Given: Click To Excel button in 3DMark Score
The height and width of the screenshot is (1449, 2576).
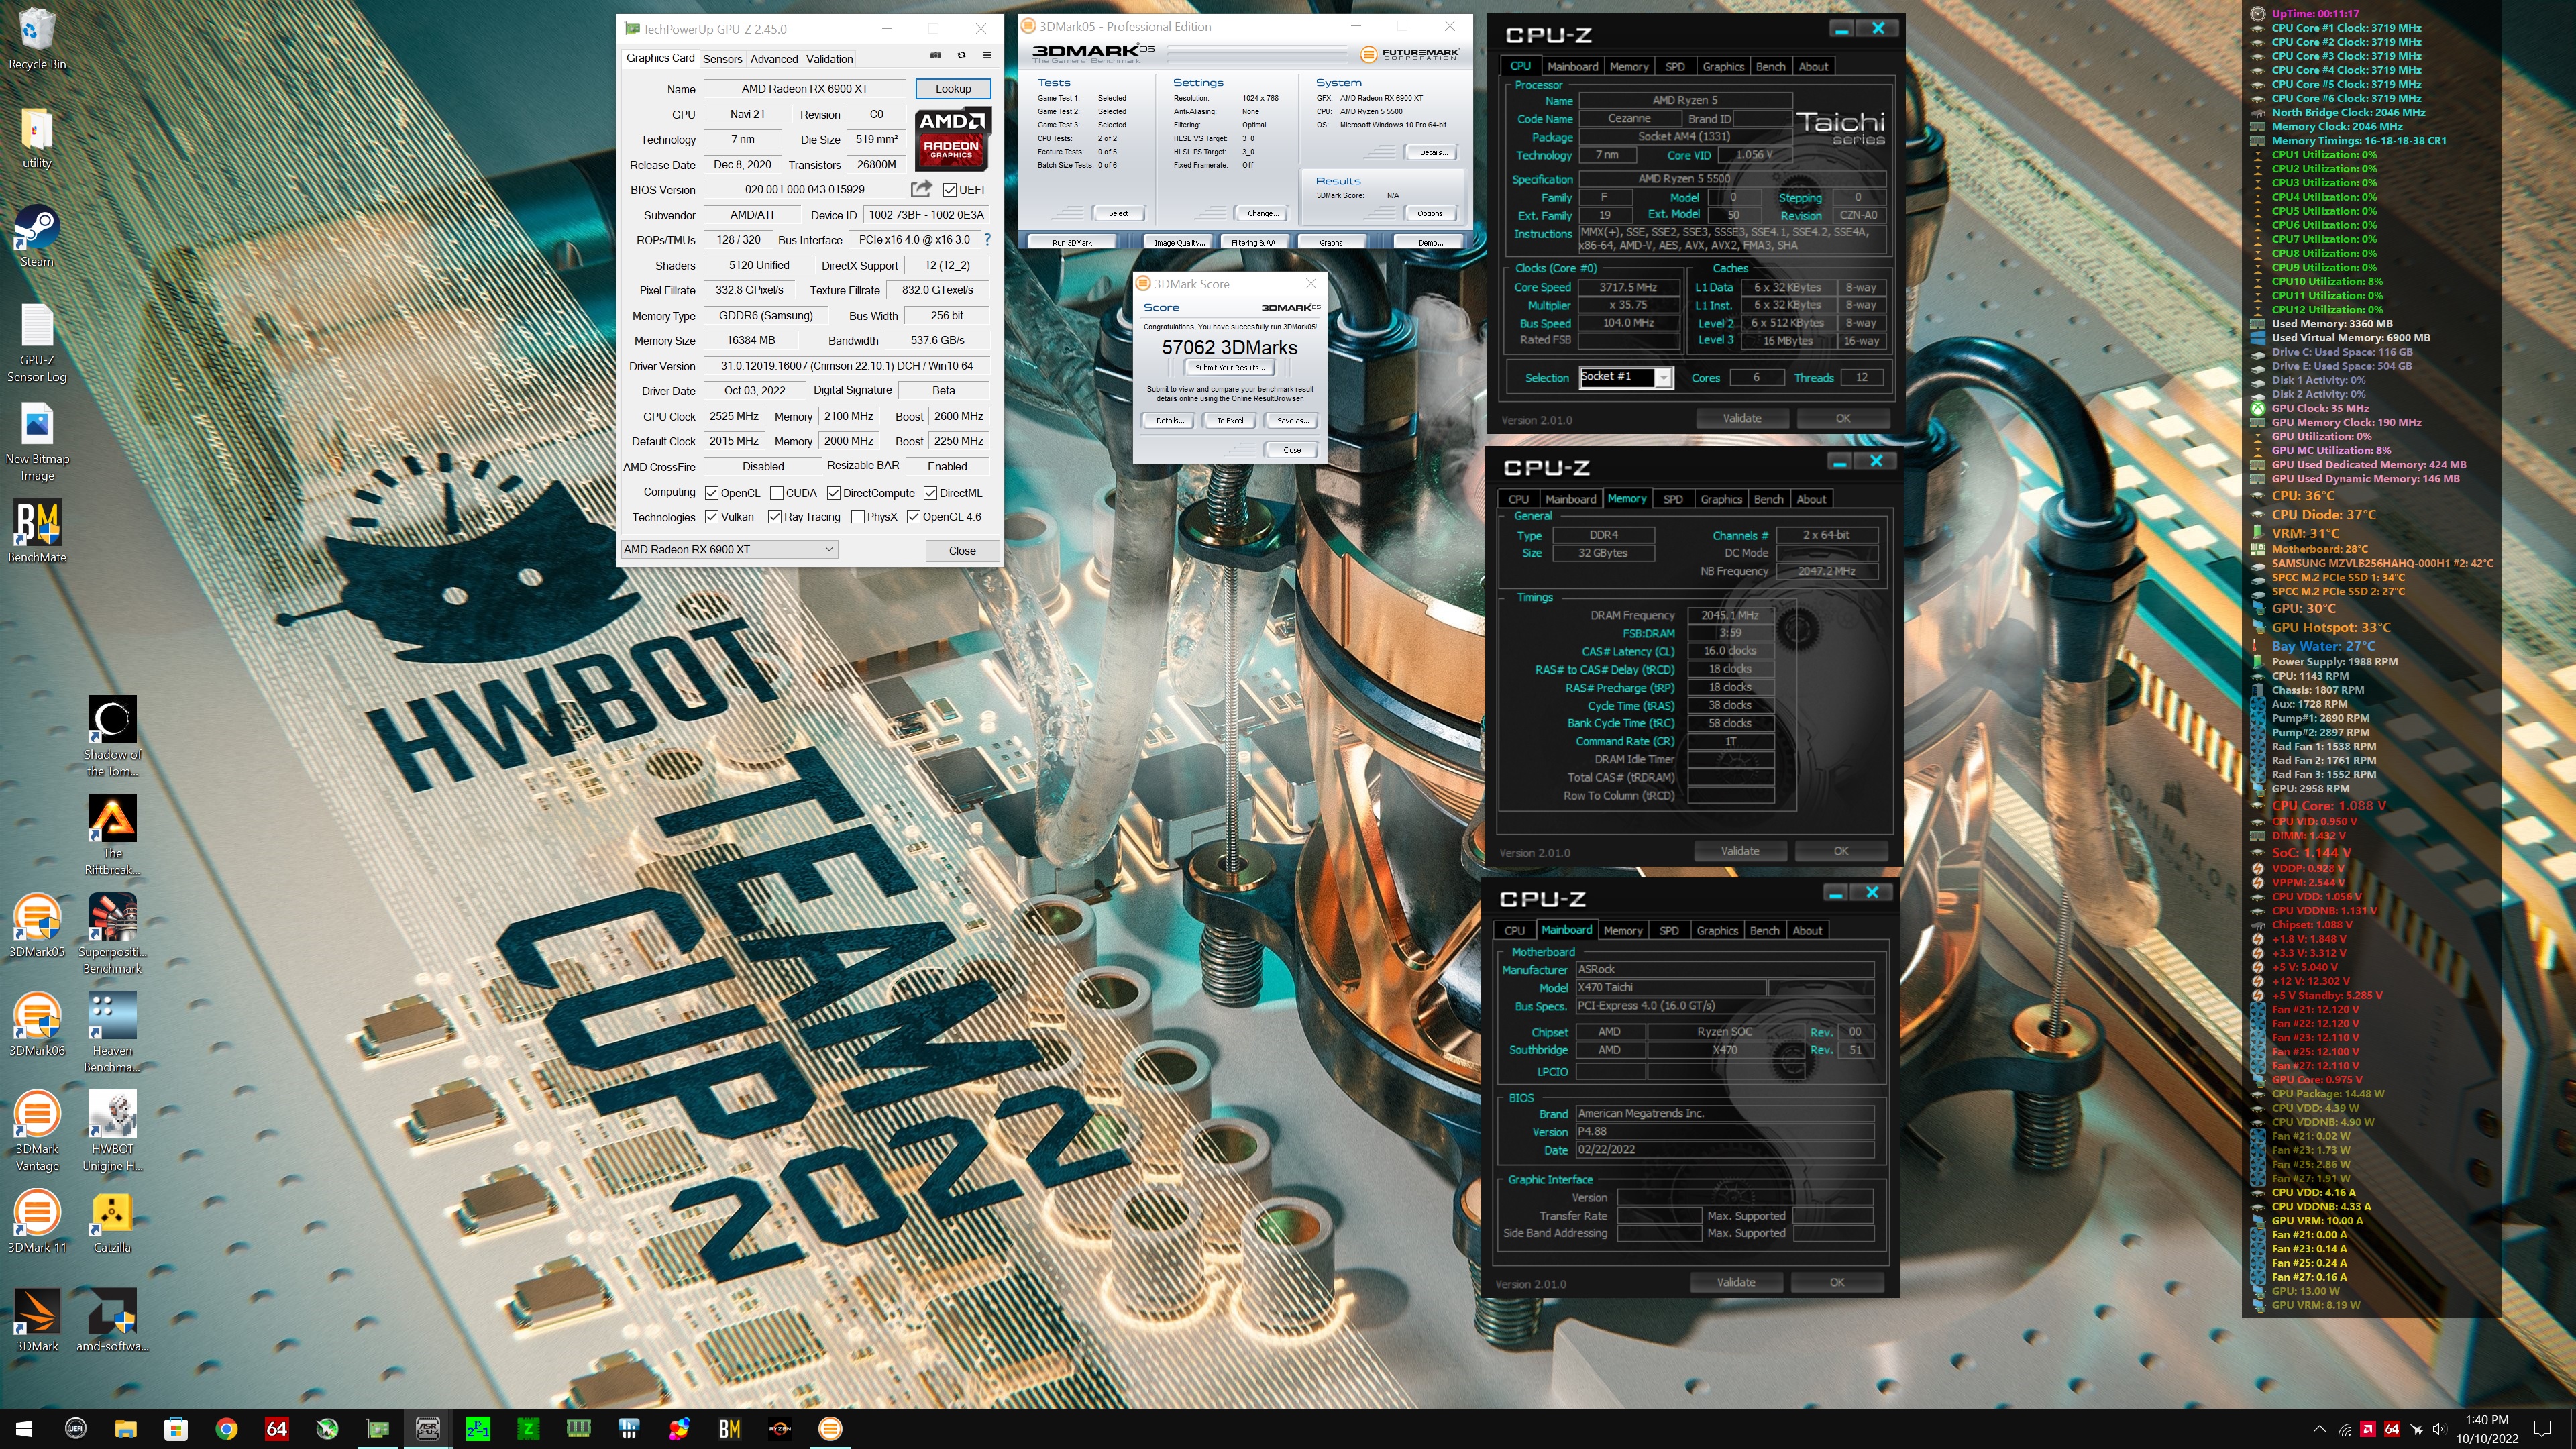Looking at the screenshot, I should (x=1230, y=421).
